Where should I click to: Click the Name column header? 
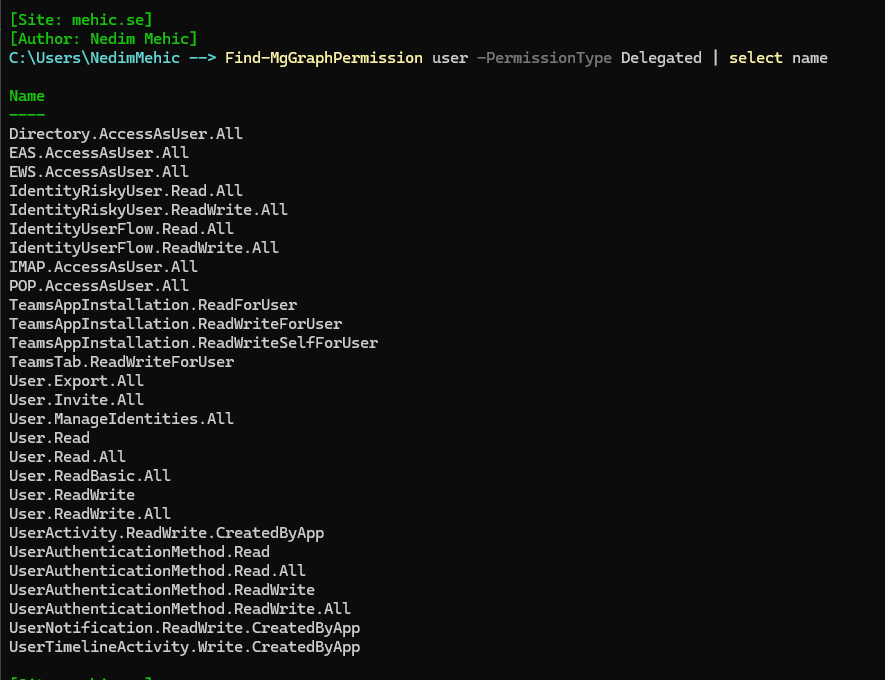tap(27, 96)
